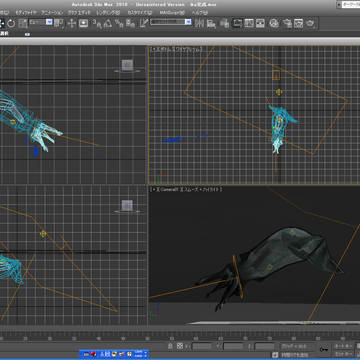Open the Render Setup icon
This screenshot has height=360, width=360.
[287, 23]
